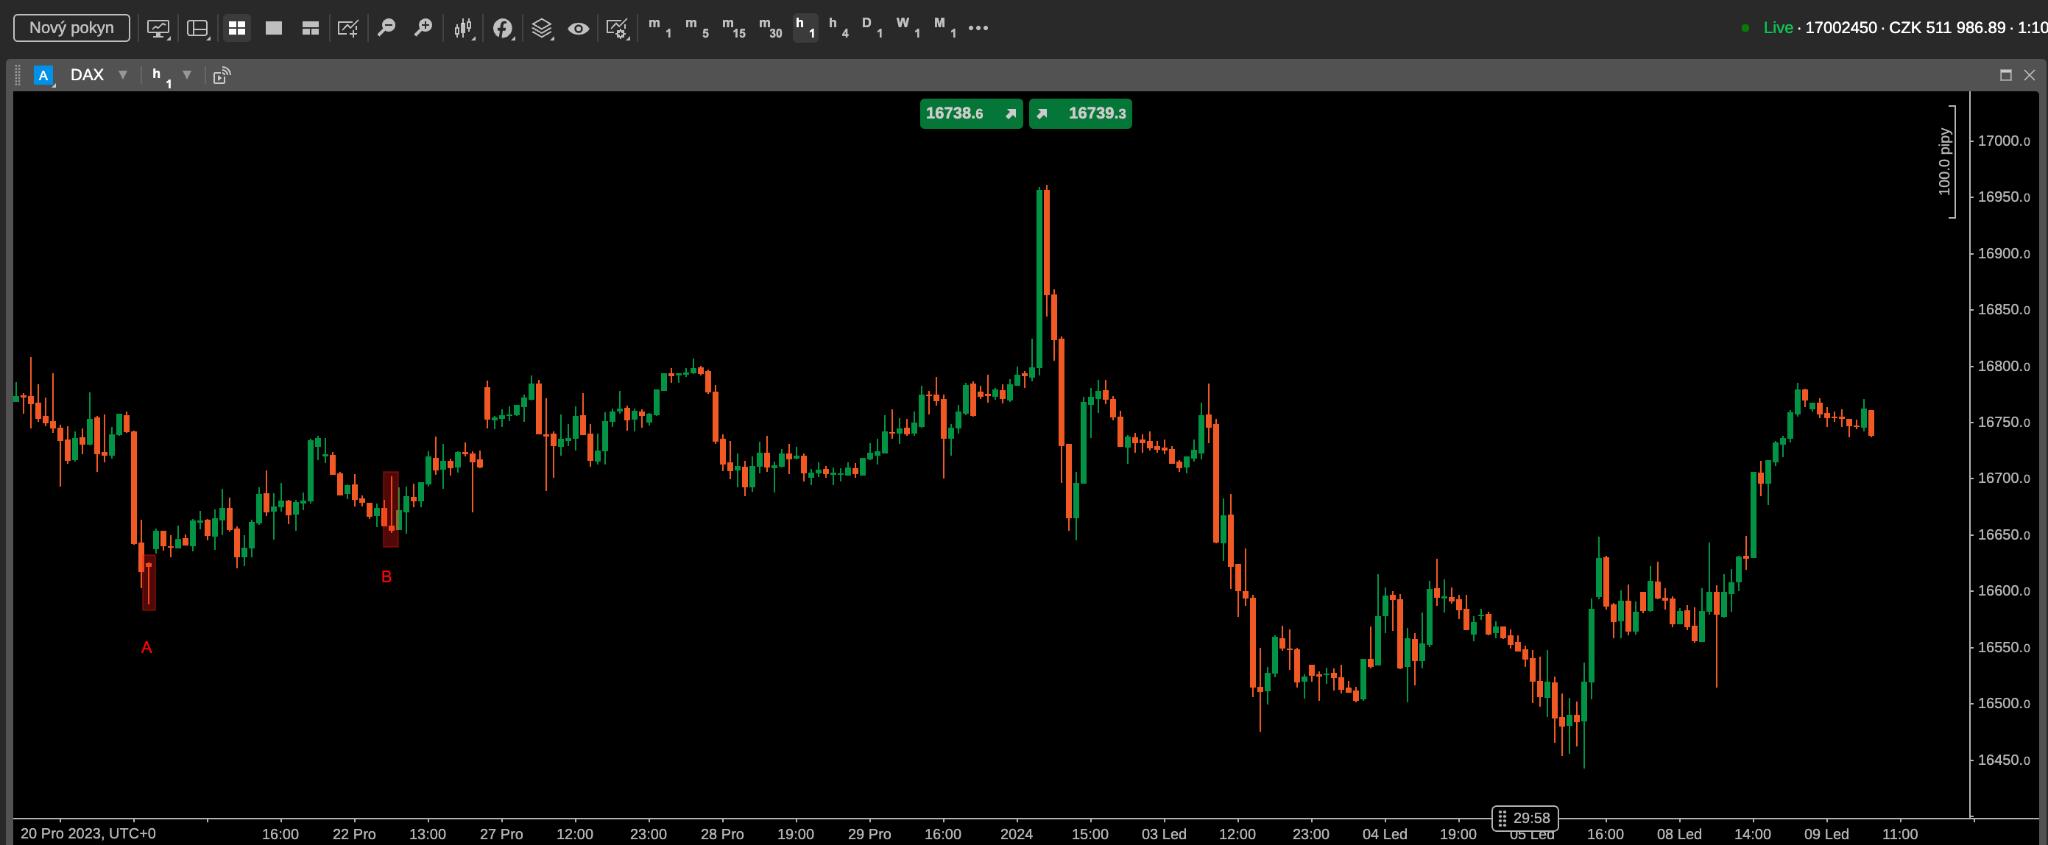Viewport: 2048px width, 845px height.
Task: Click the chart panel drag handle
Action: pos(17,75)
